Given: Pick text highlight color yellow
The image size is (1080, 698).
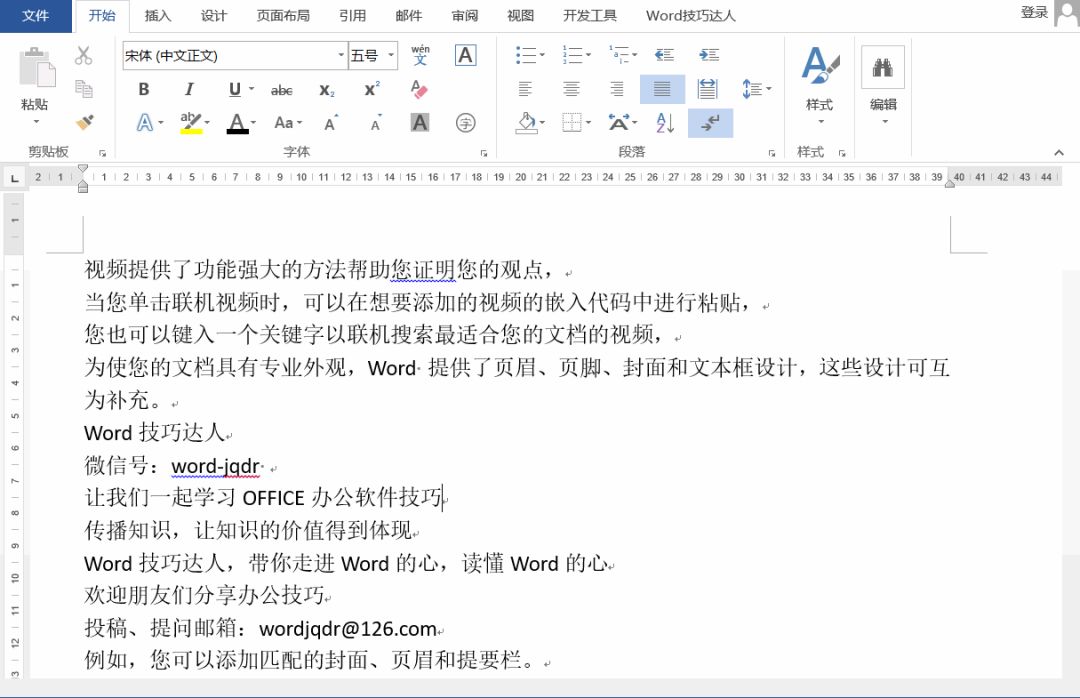Looking at the screenshot, I should (x=191, y=123).
